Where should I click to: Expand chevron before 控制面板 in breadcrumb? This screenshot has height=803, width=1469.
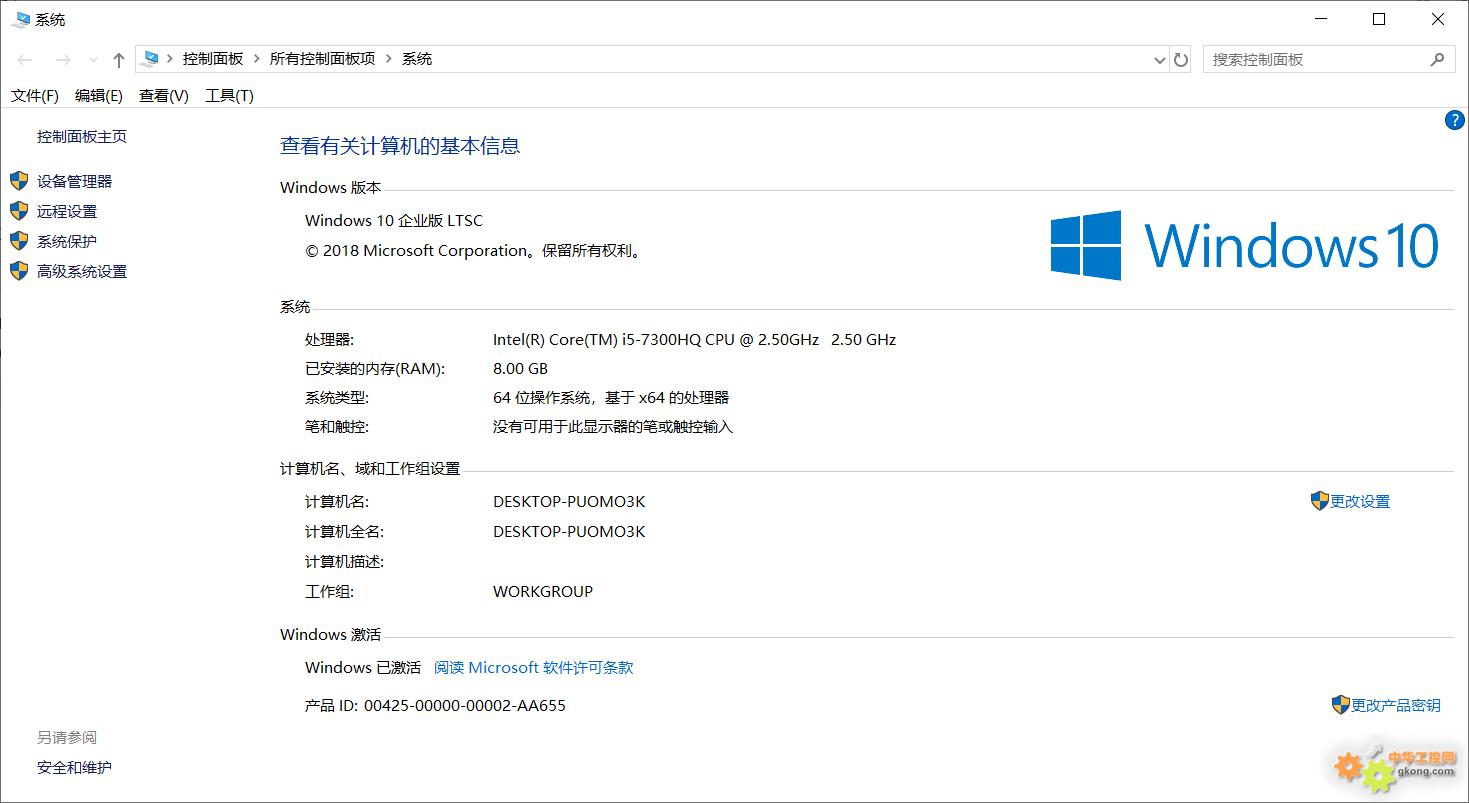[x=170, y=59]
